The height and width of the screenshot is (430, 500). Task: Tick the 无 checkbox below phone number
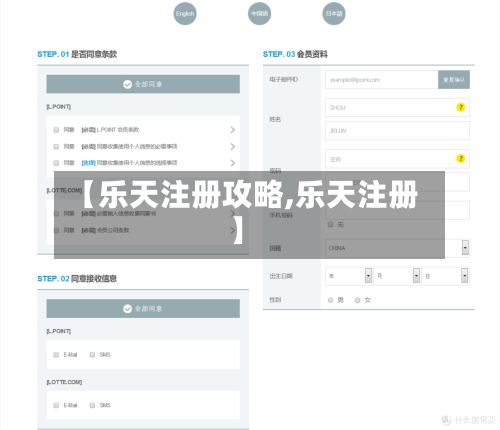coord(330,224)
